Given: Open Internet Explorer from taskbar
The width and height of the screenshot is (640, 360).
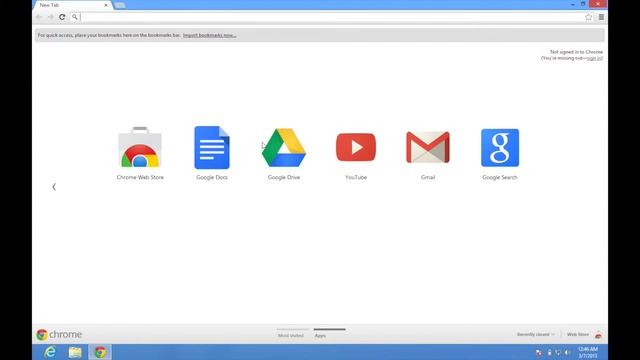Looking at the screenshot, I should tap(50, 352).
